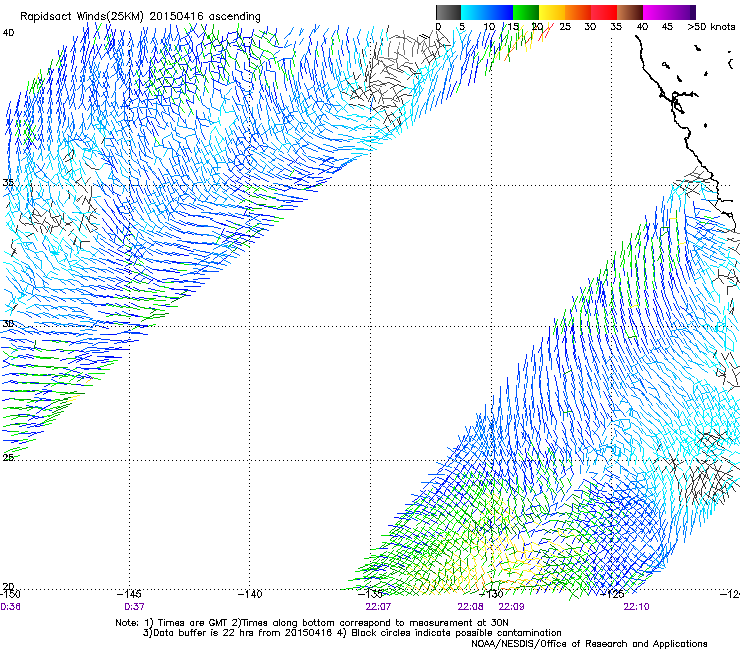740x650 pixels.
Task: Click the legend tick label '10'
Action: 489,26
